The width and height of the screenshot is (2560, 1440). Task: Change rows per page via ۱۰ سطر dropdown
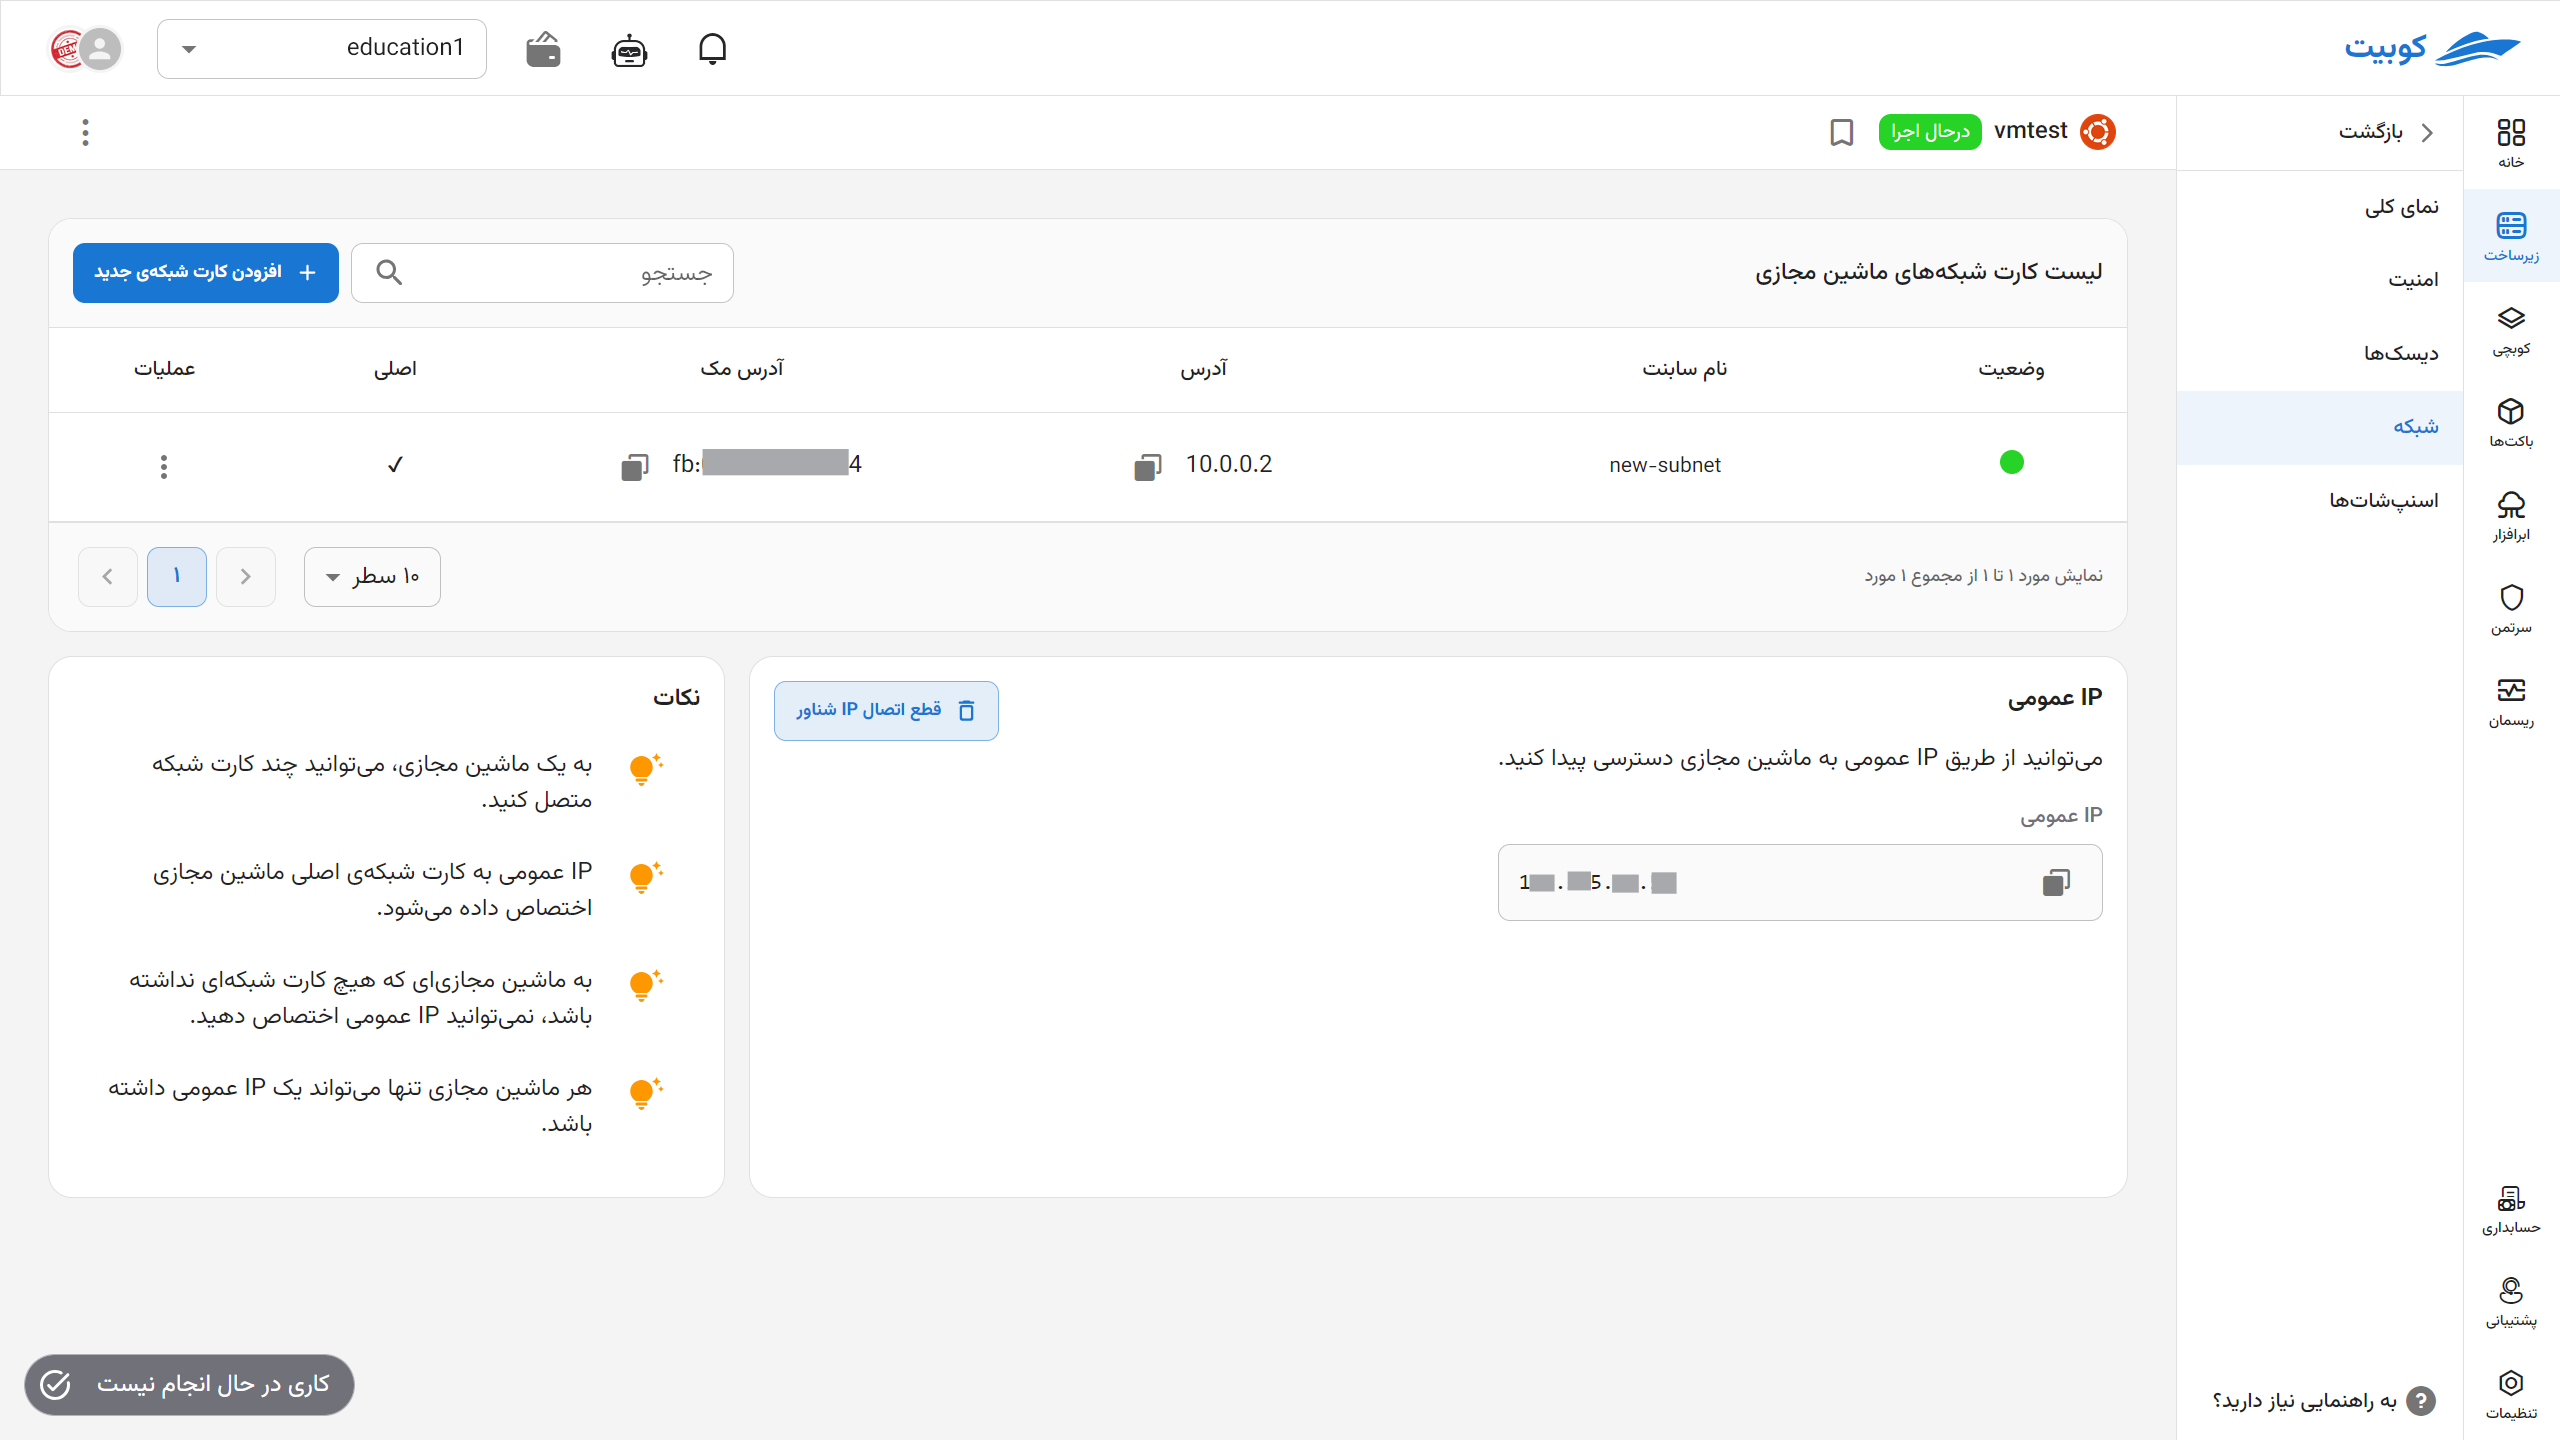tap(371, 577)
